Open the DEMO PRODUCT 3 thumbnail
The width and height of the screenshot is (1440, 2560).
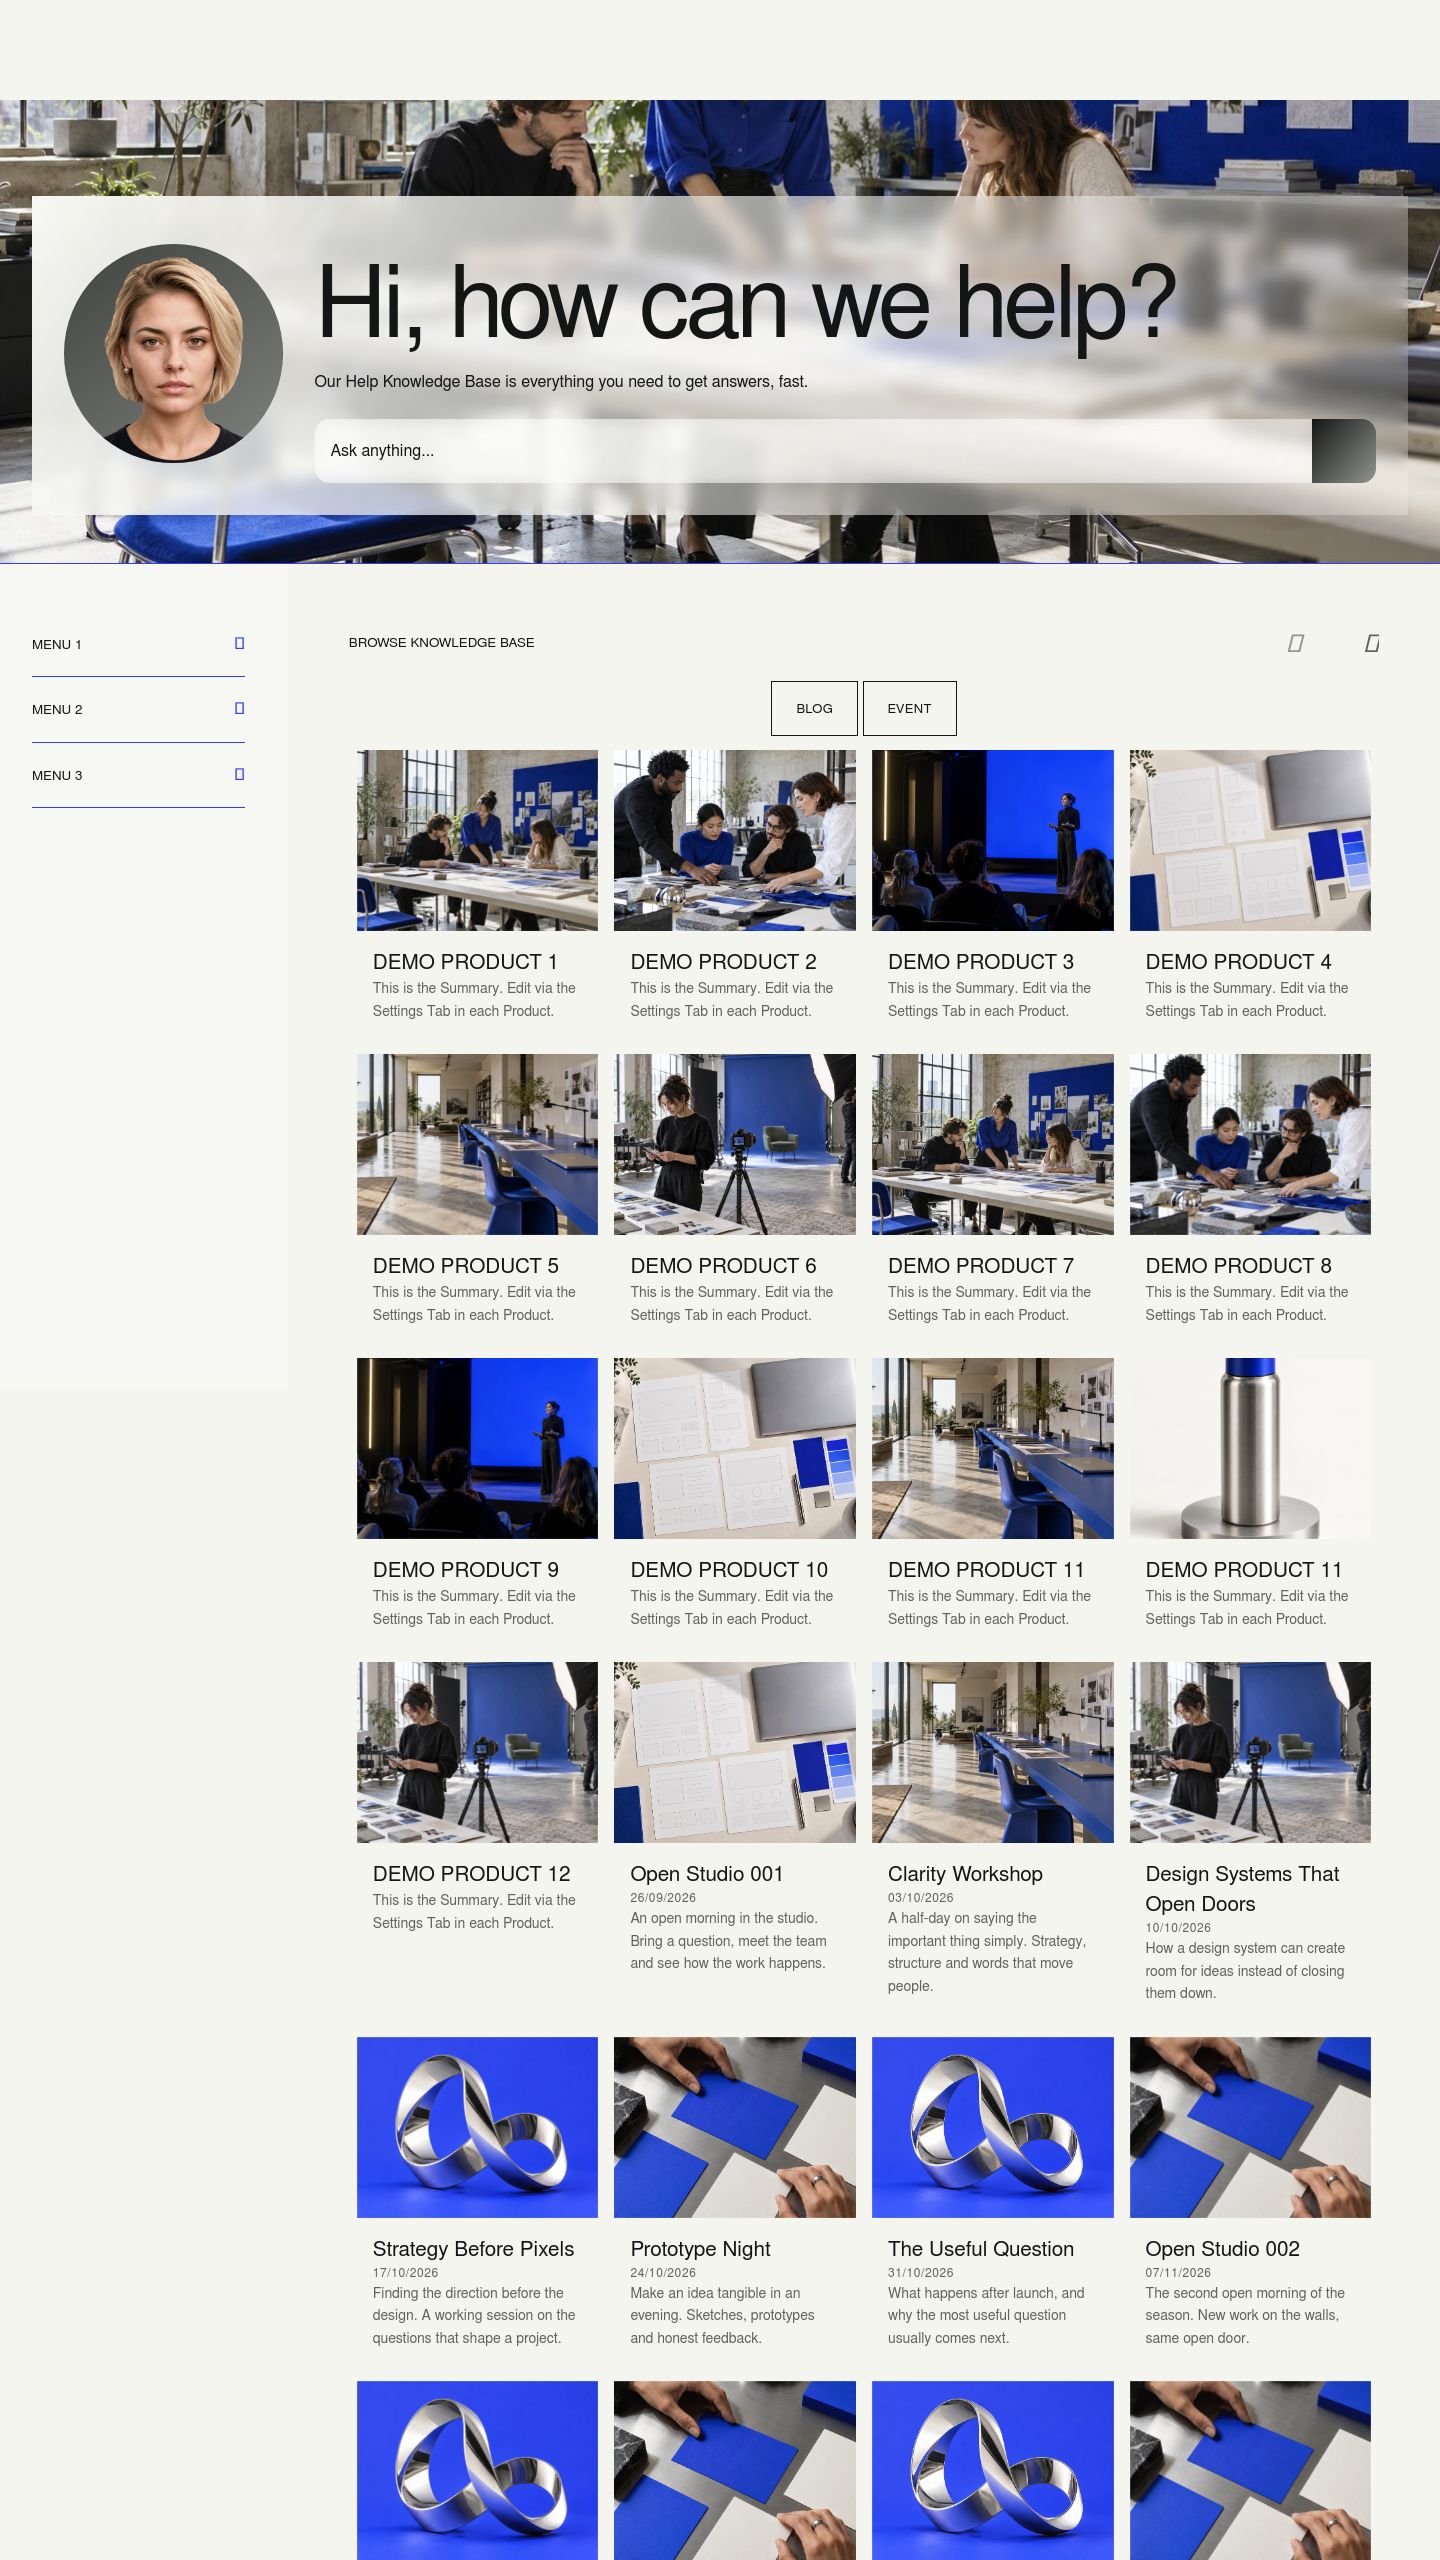pos(992,840)
